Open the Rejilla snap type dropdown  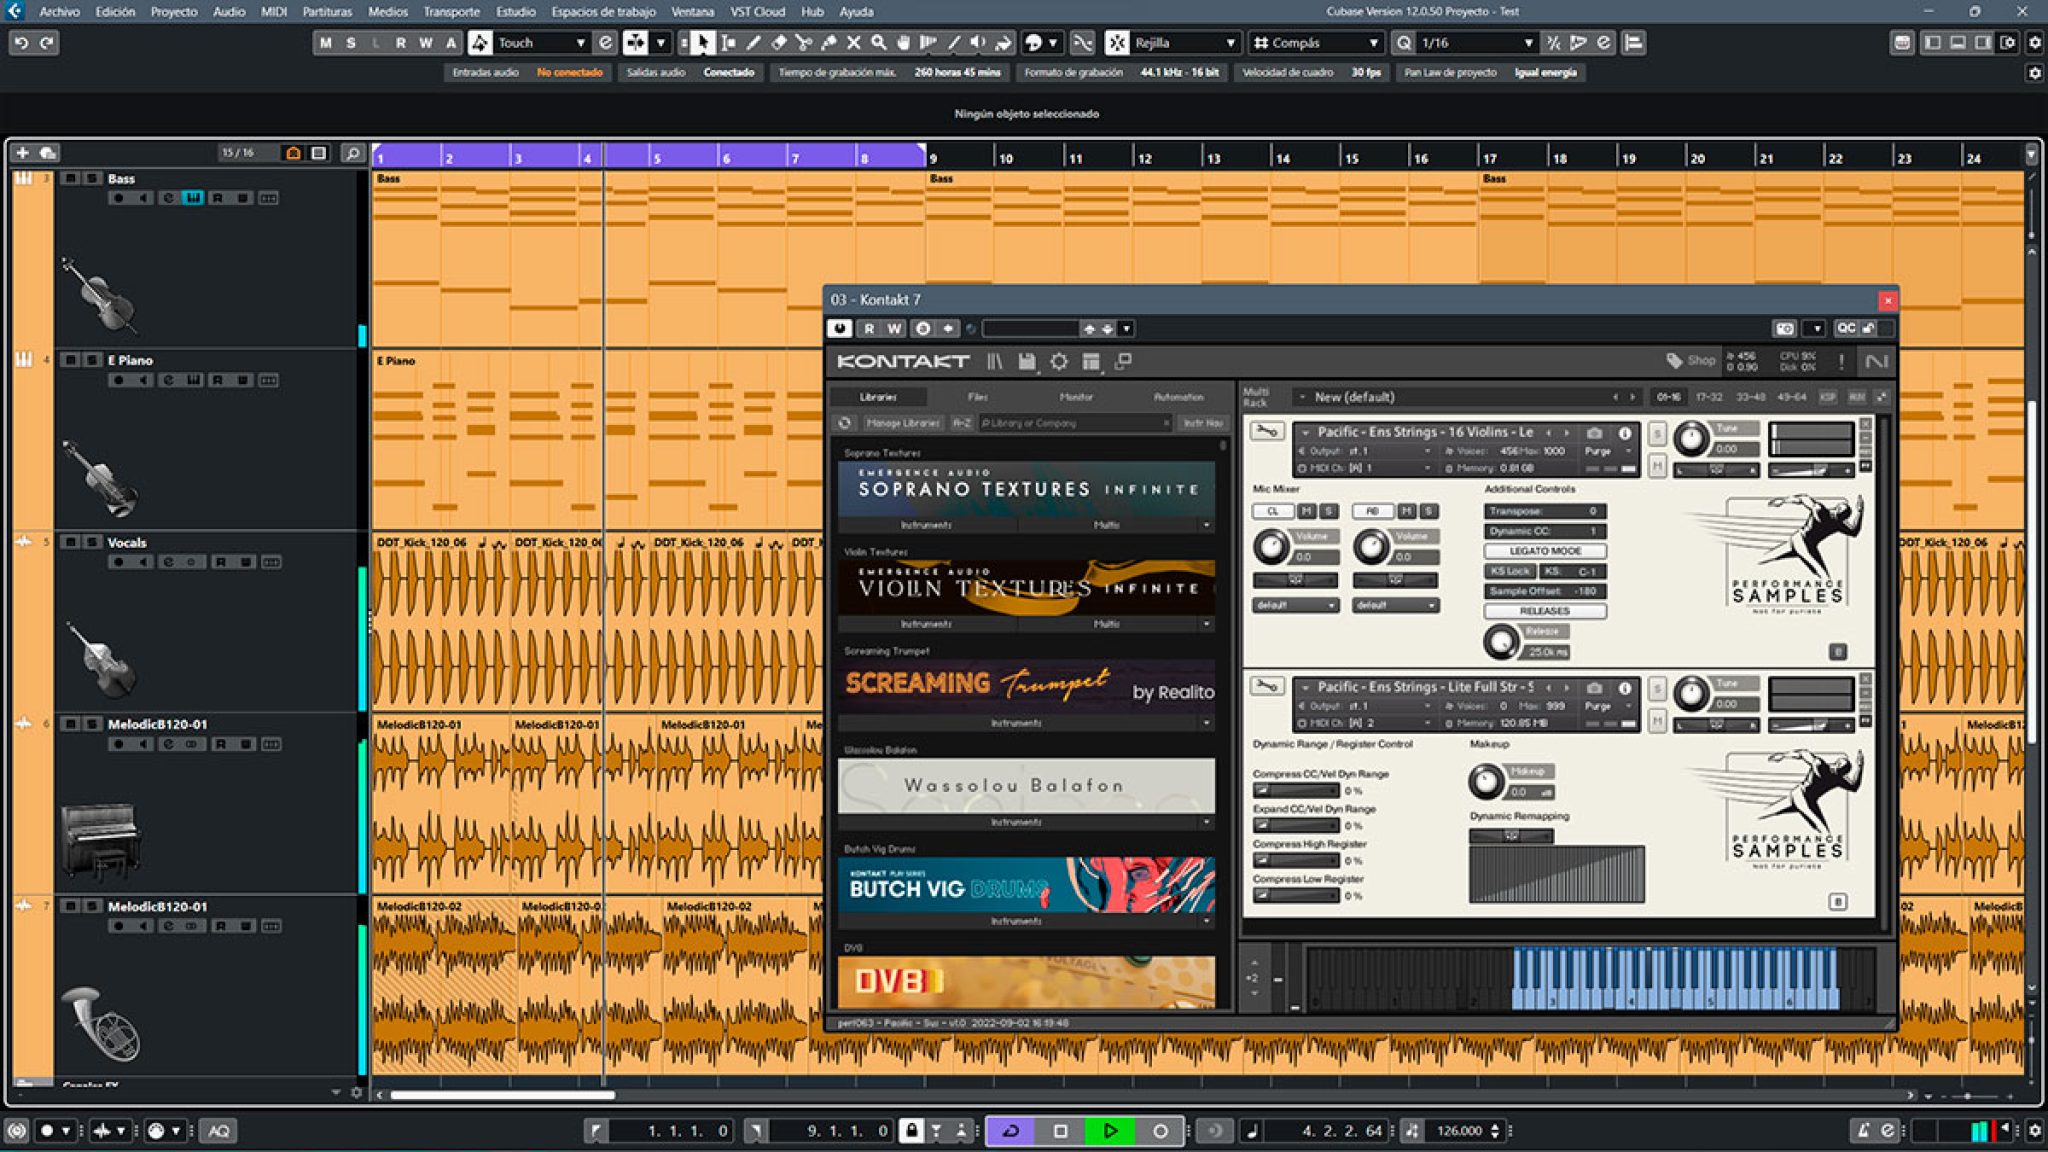(x=1230, y=43)
